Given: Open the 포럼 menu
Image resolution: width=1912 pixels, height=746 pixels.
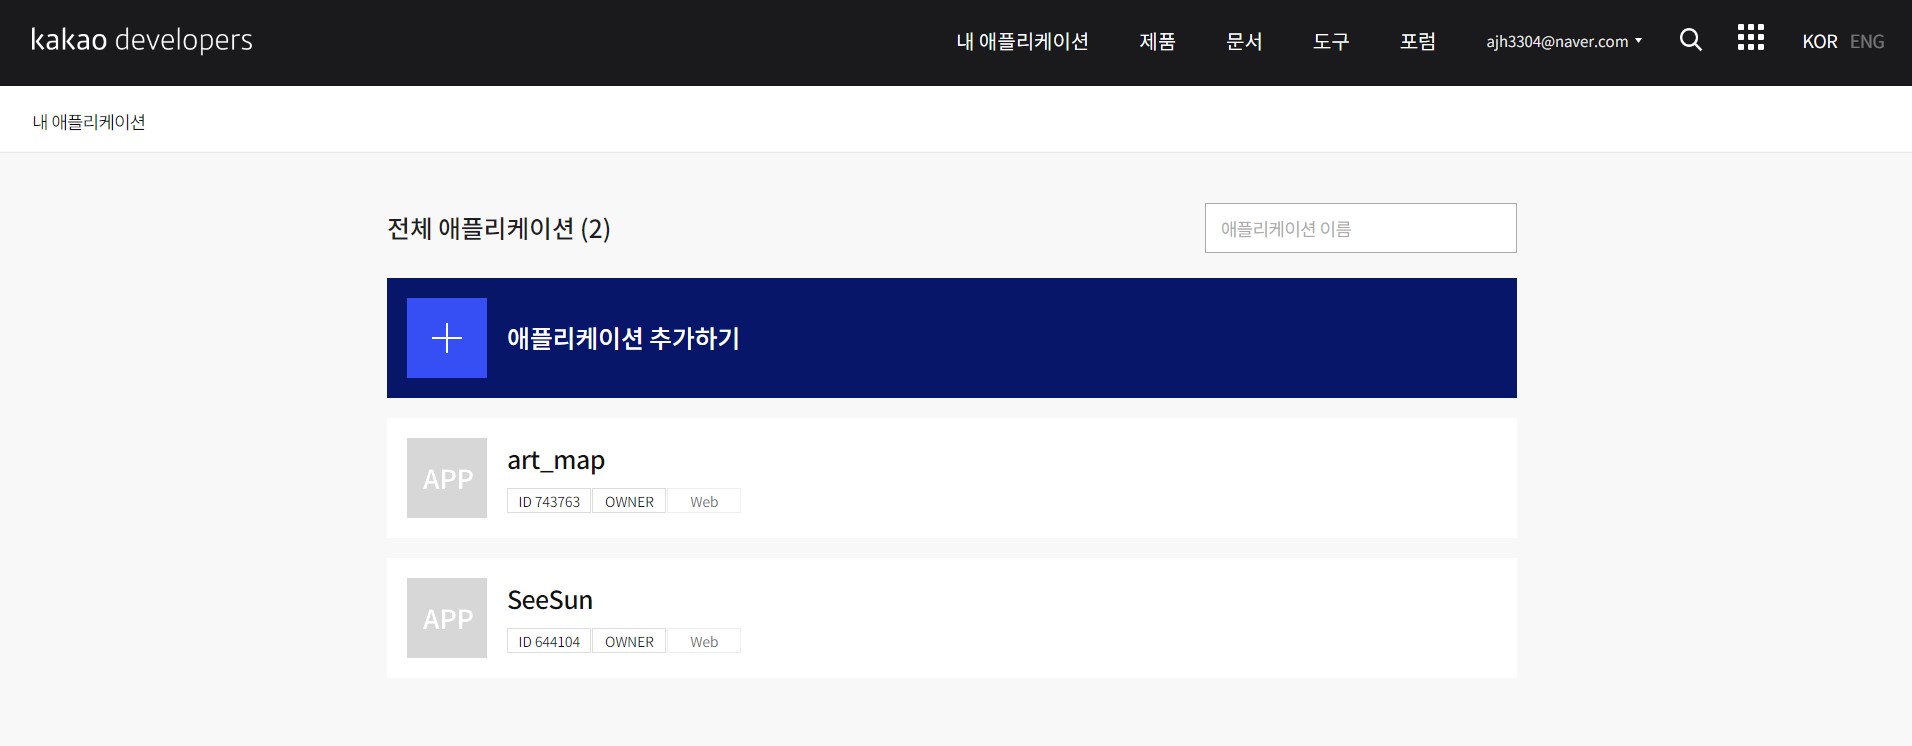Looking at the screenshot, I should click(x=1418, y=41).
